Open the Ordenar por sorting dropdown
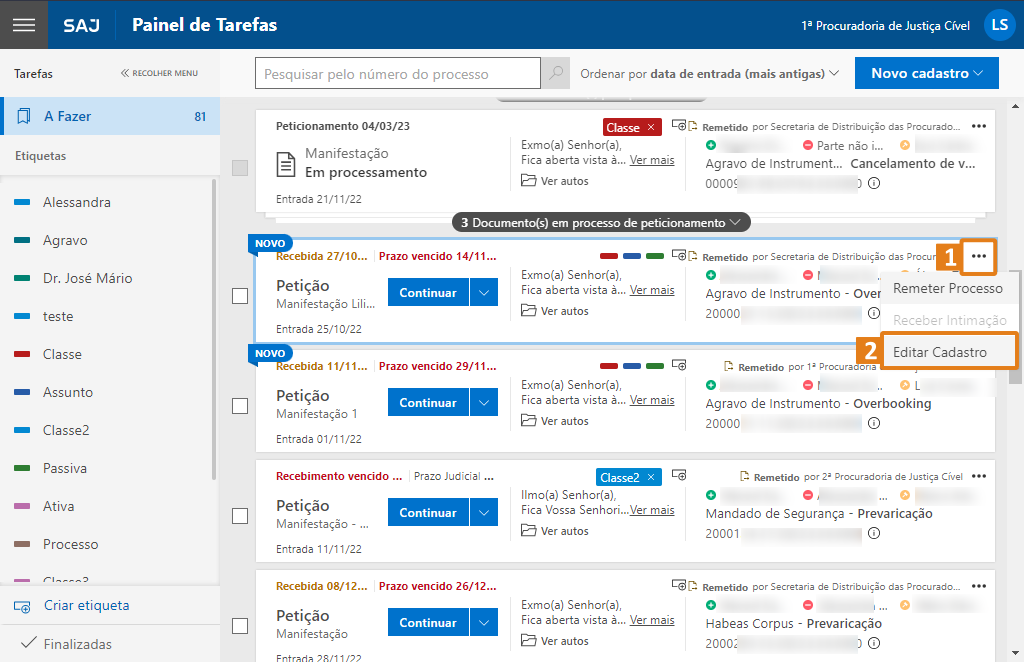 (709, 74)
